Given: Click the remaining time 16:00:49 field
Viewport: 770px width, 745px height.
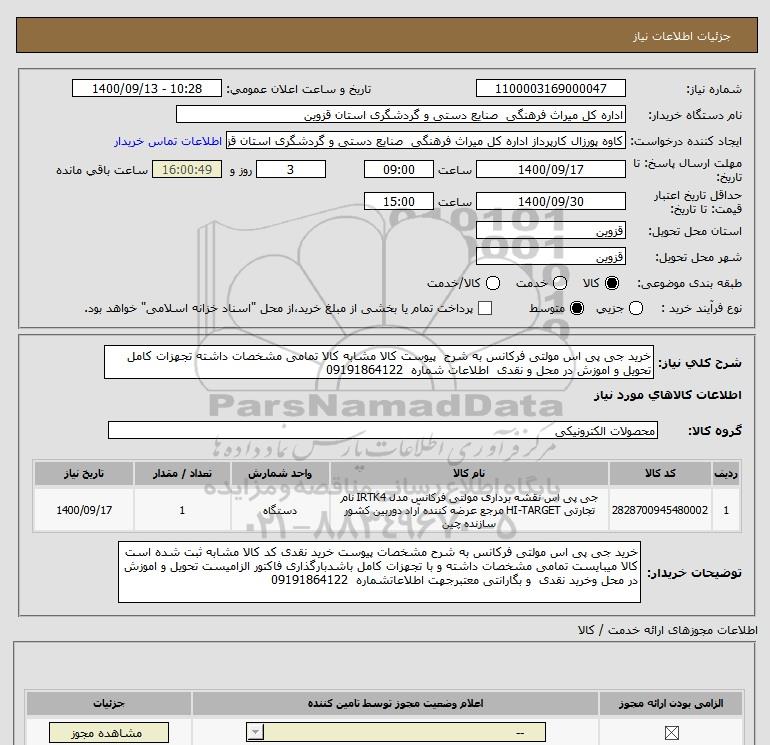Looking at the screenshot, I should [187, 169].
